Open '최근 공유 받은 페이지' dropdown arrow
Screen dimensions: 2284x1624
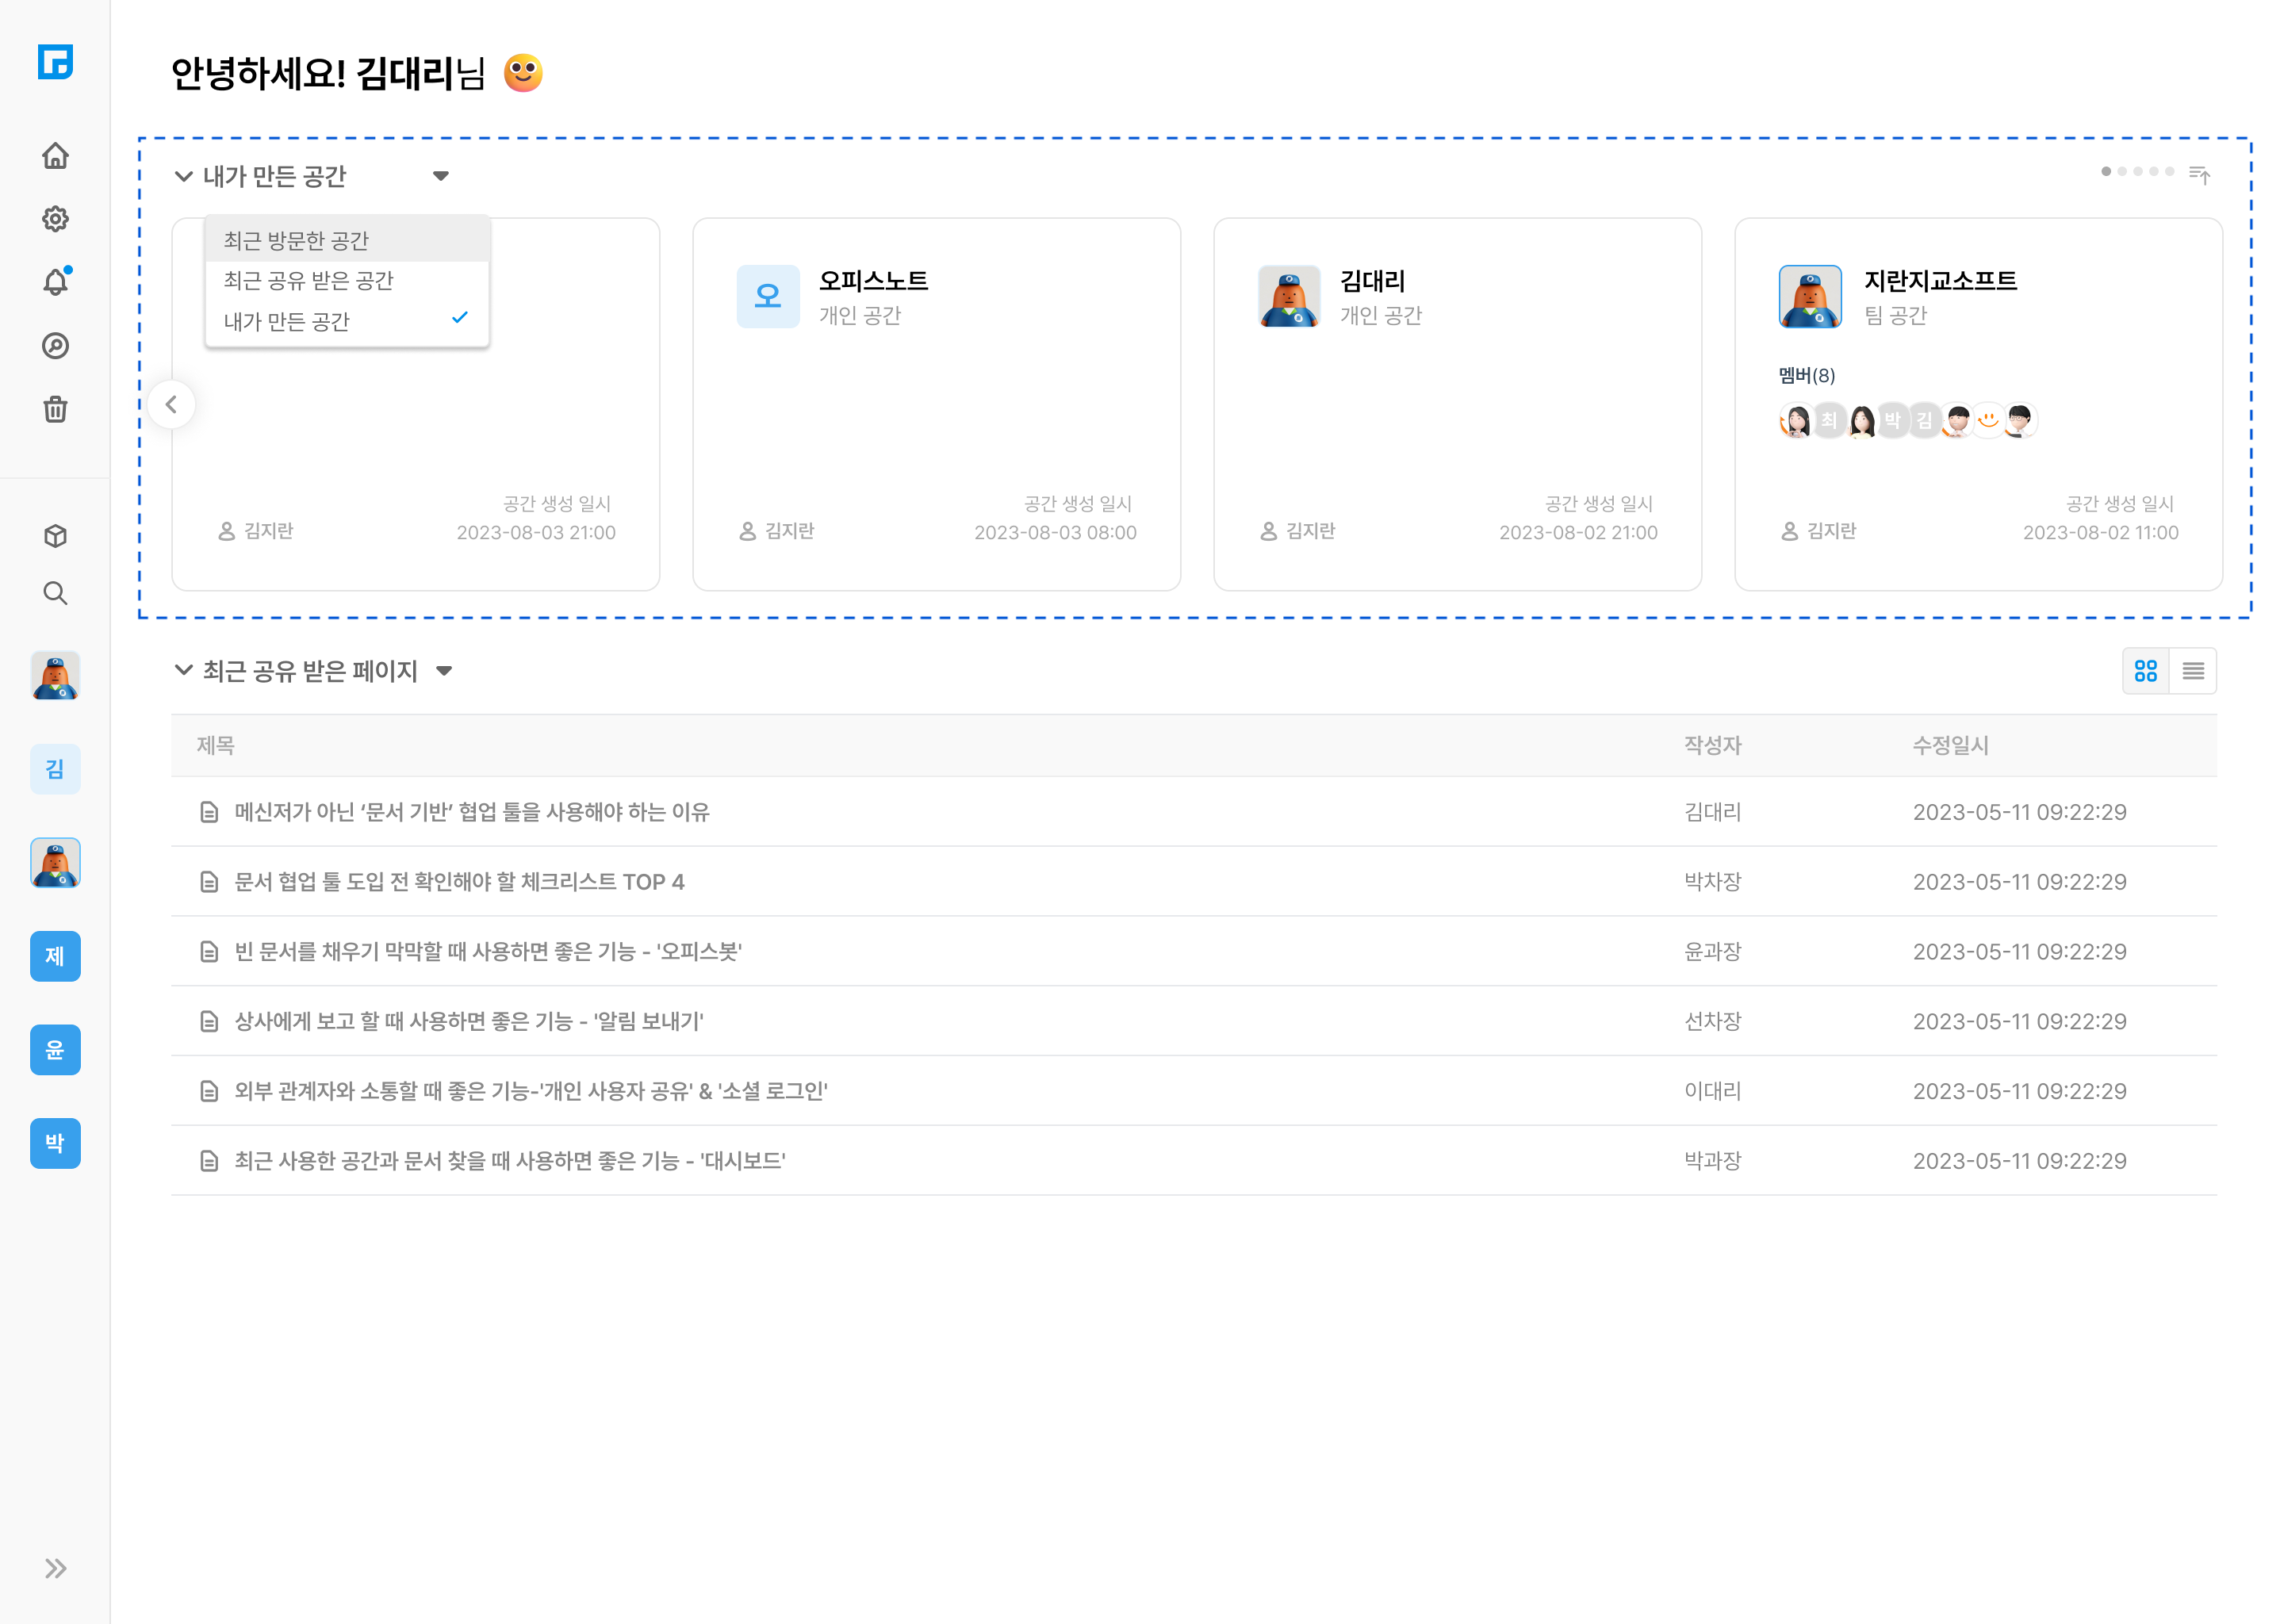point(445,671)
